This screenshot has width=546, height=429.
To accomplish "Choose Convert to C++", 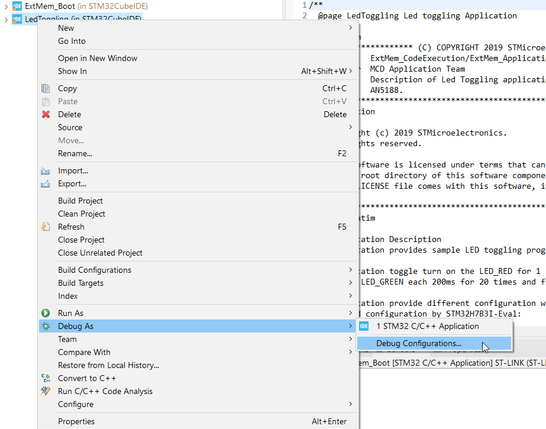I will [198, 378].
